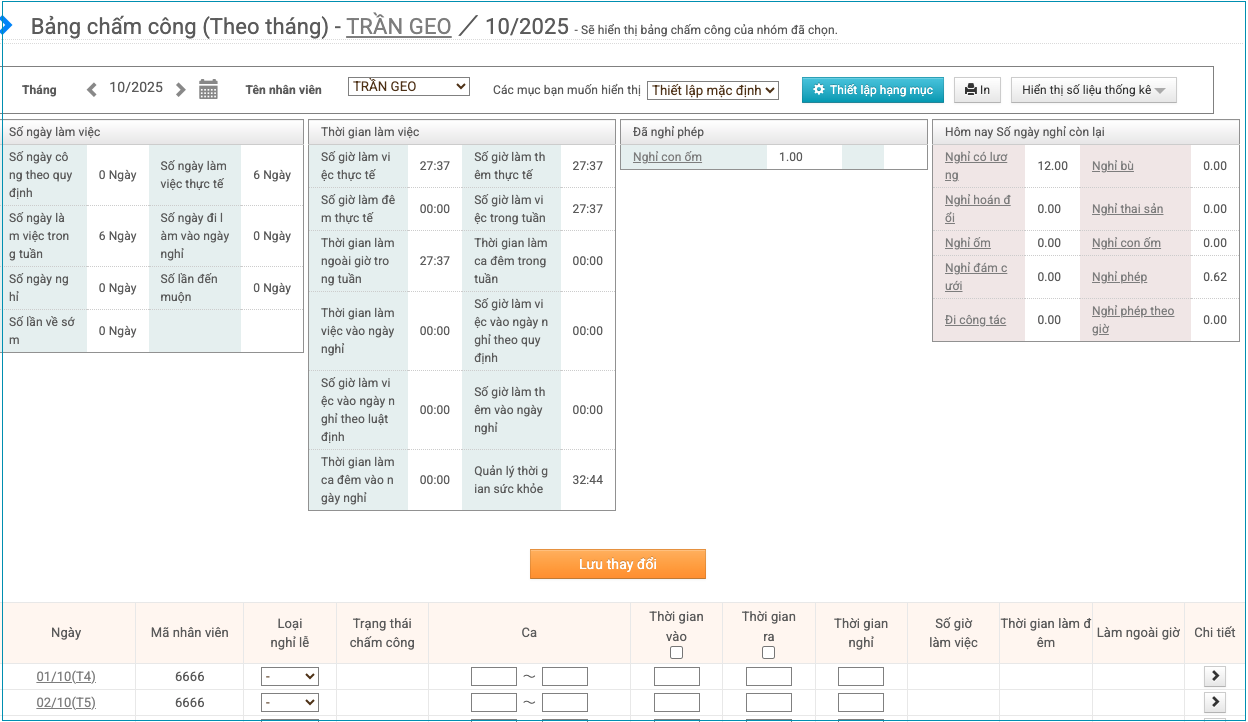Screen dimensions: 1248x722
Task: Click the Nghỉ thai sản link
Action: pos(1127,209)
